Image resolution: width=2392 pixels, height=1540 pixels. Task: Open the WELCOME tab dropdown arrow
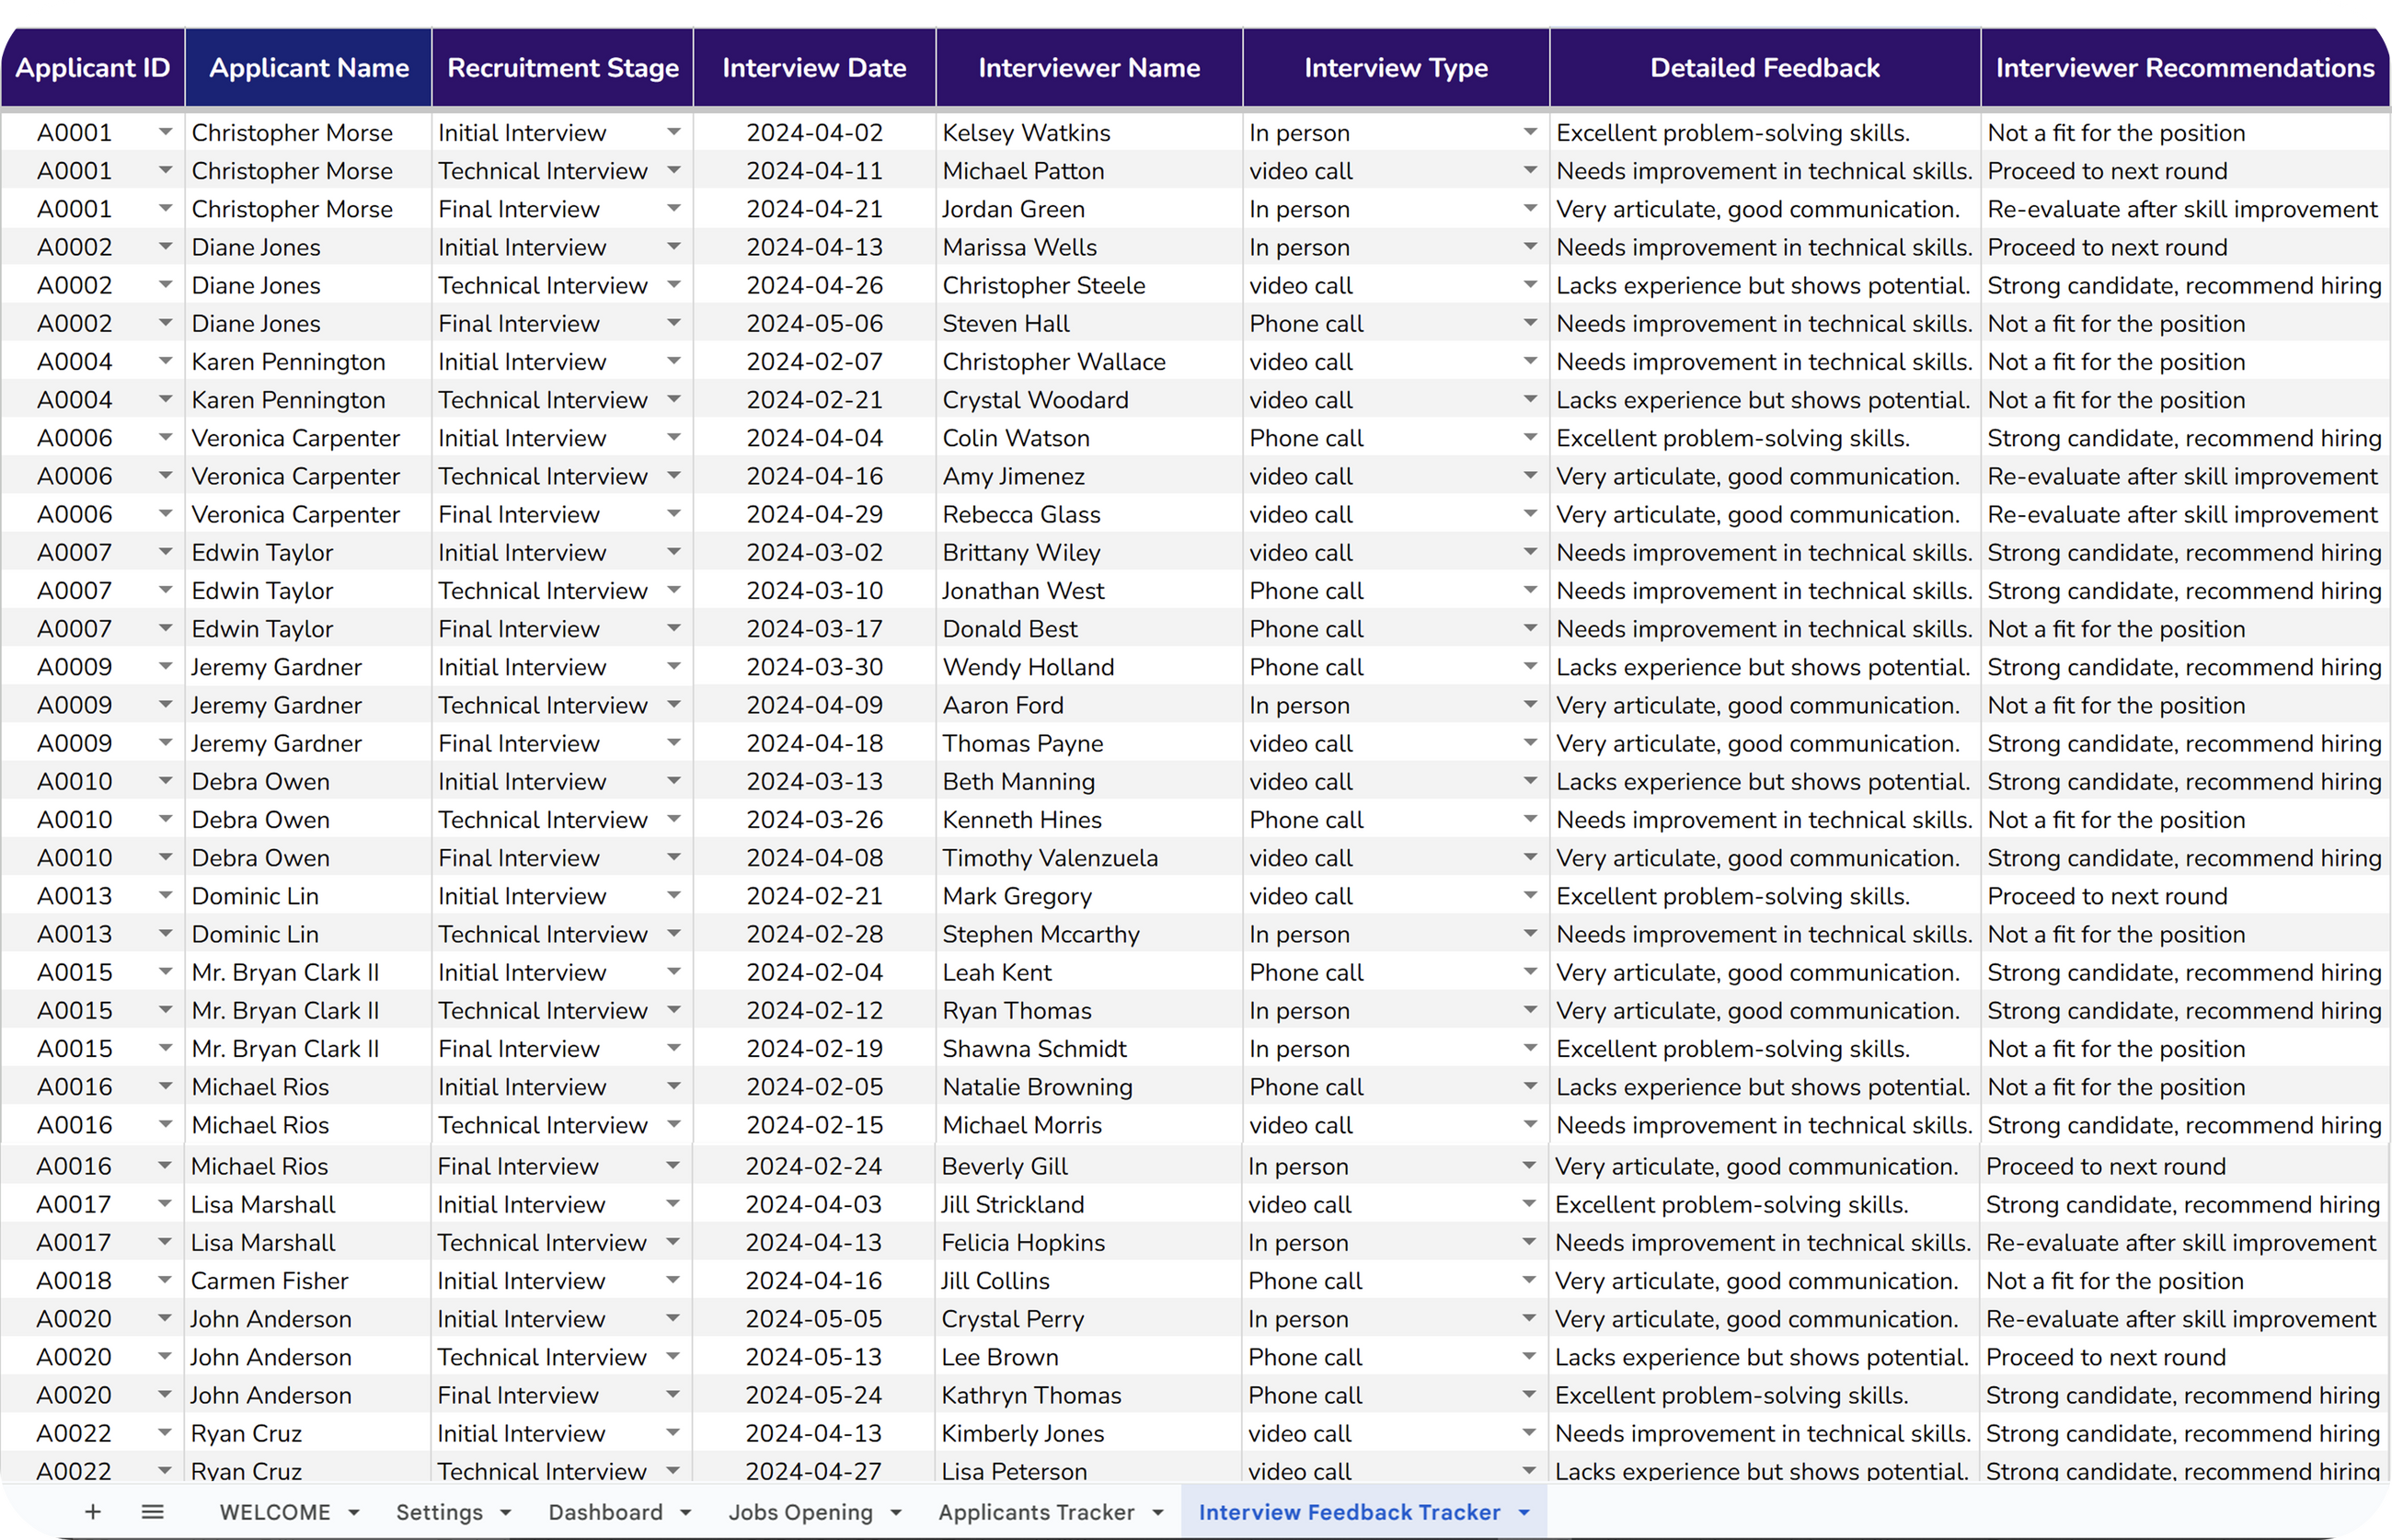(x=353, y=1513)
